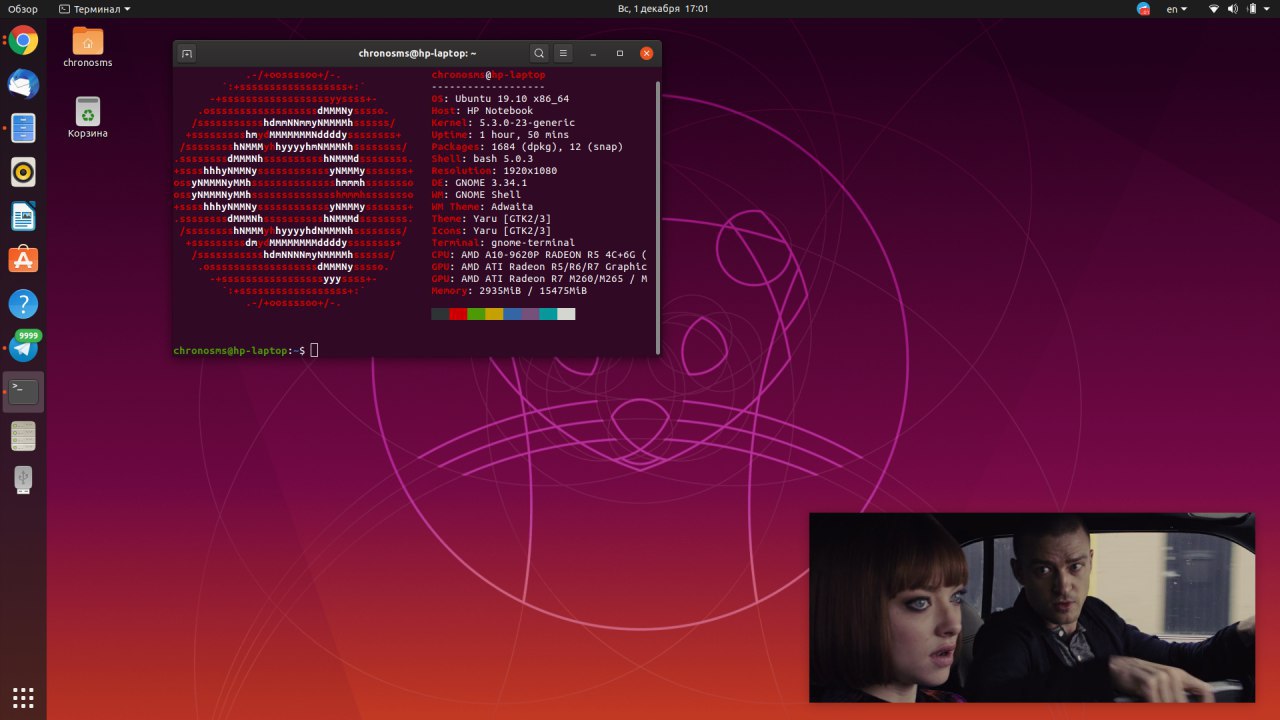This screenshot has width=1280, height=720.
Task: Open the en keyboard layout dropdown
Action: [1177, 9]
